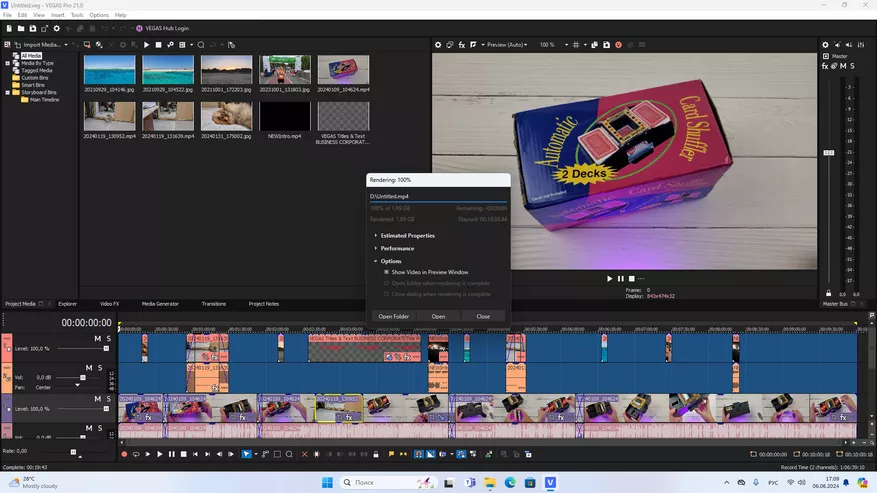Switch to the Transitions tab
The image size is (877, 493).
coord(213,303)
